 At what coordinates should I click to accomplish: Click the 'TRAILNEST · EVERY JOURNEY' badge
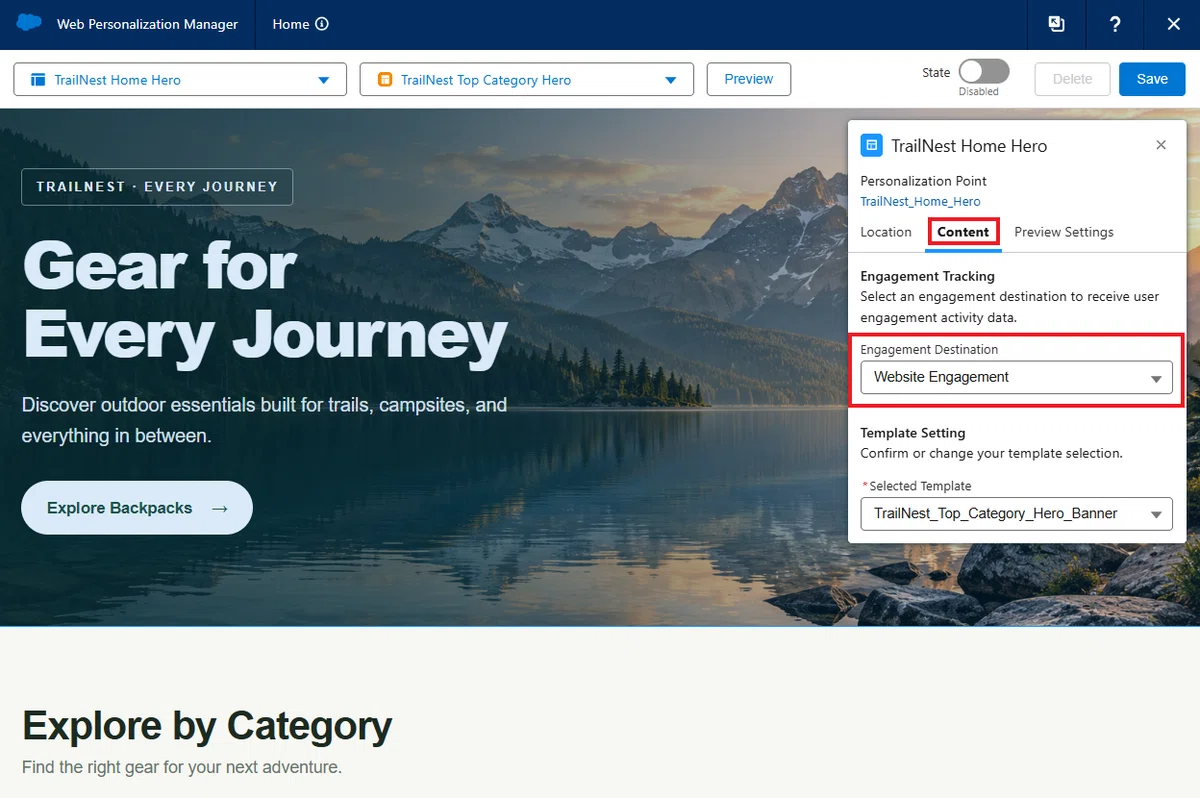point(157,187)
